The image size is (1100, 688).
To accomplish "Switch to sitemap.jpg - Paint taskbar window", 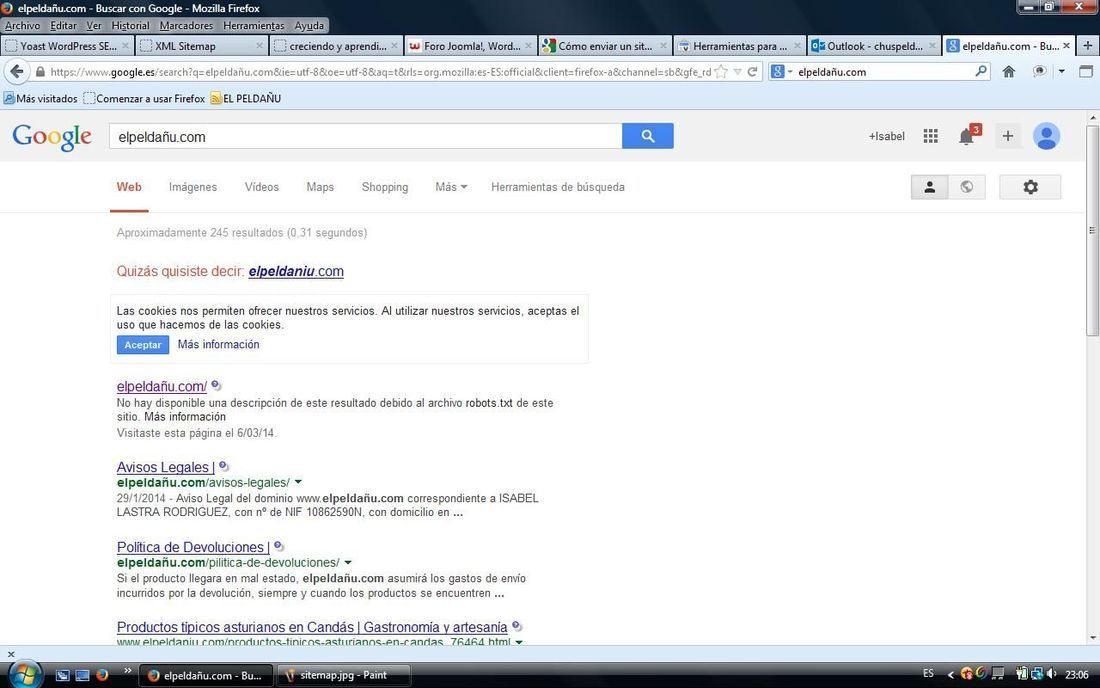I will 344,675.
